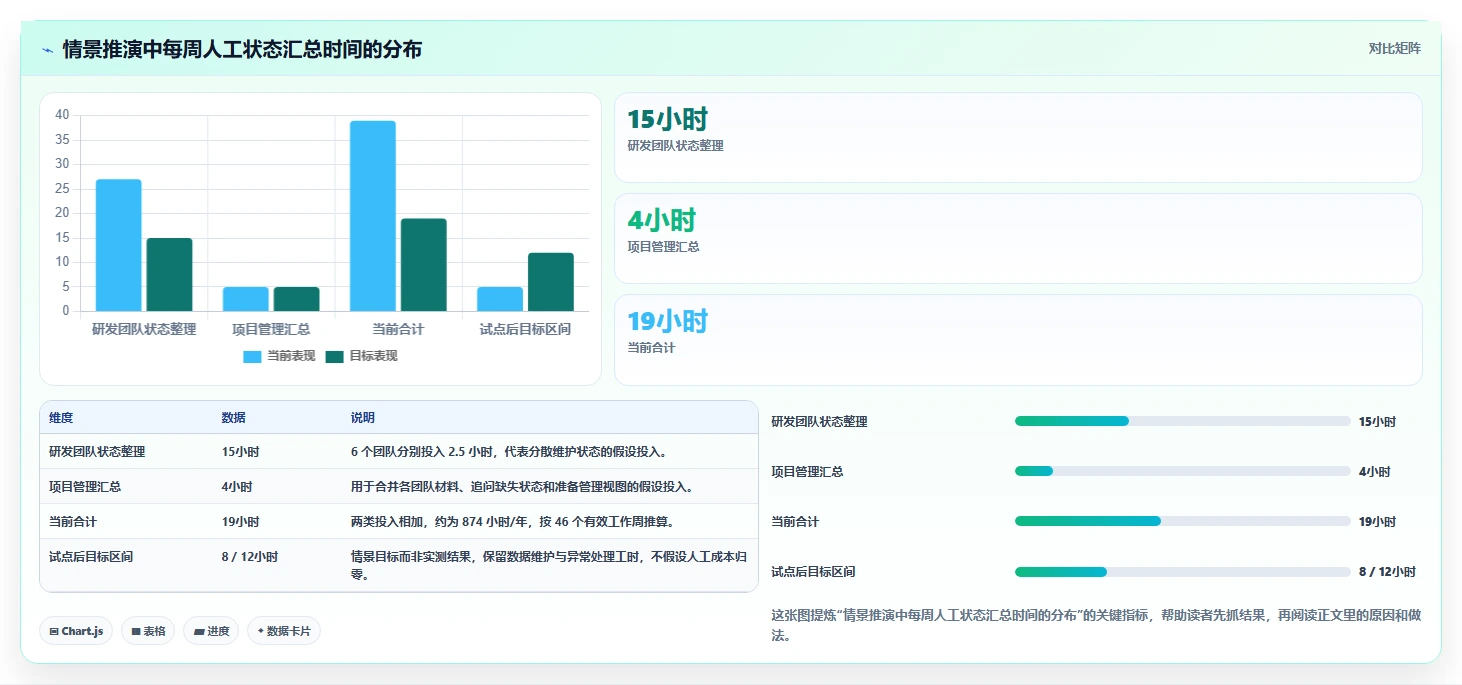Click the 试点后目标区间 progress bar
1462x685 pixels.
click(x=1183, y=572)
